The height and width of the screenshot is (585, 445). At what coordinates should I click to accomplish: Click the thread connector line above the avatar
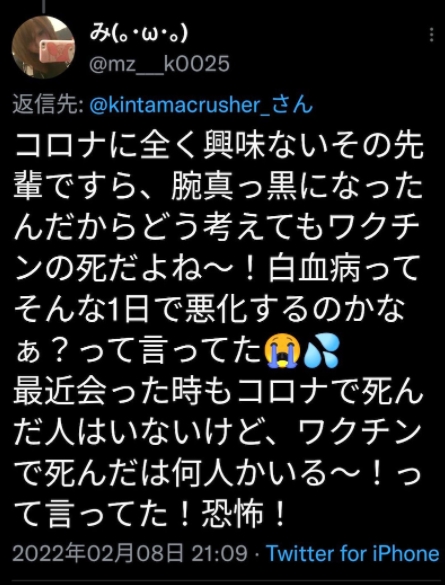coord(43,6)
